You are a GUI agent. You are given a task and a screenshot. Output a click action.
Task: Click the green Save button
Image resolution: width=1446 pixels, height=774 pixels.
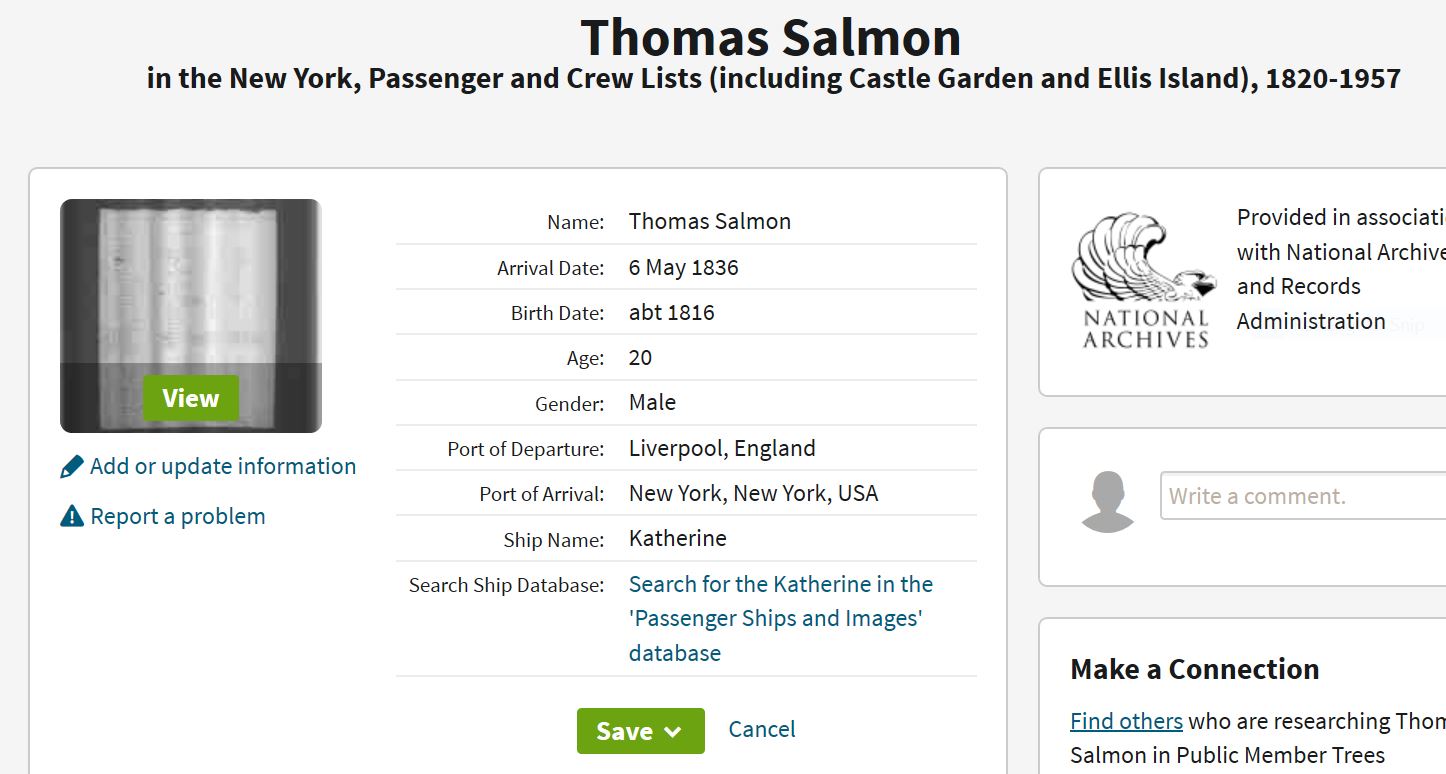(x=641, y=731)
